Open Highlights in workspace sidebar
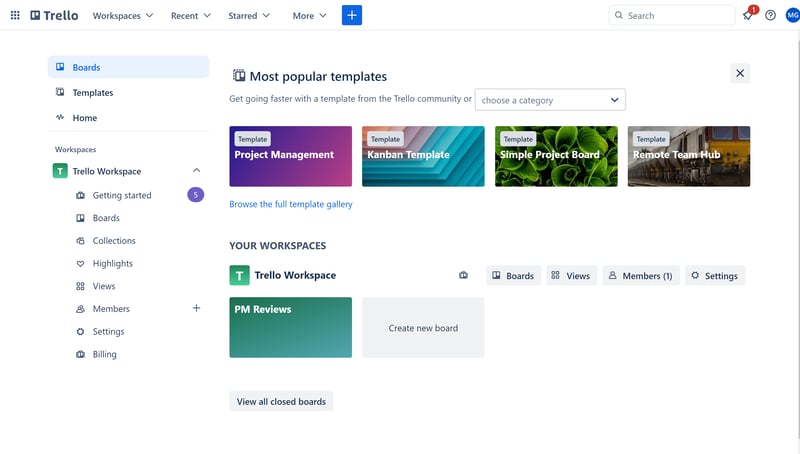This screenshot has width=800, height=454. [113, 263]
